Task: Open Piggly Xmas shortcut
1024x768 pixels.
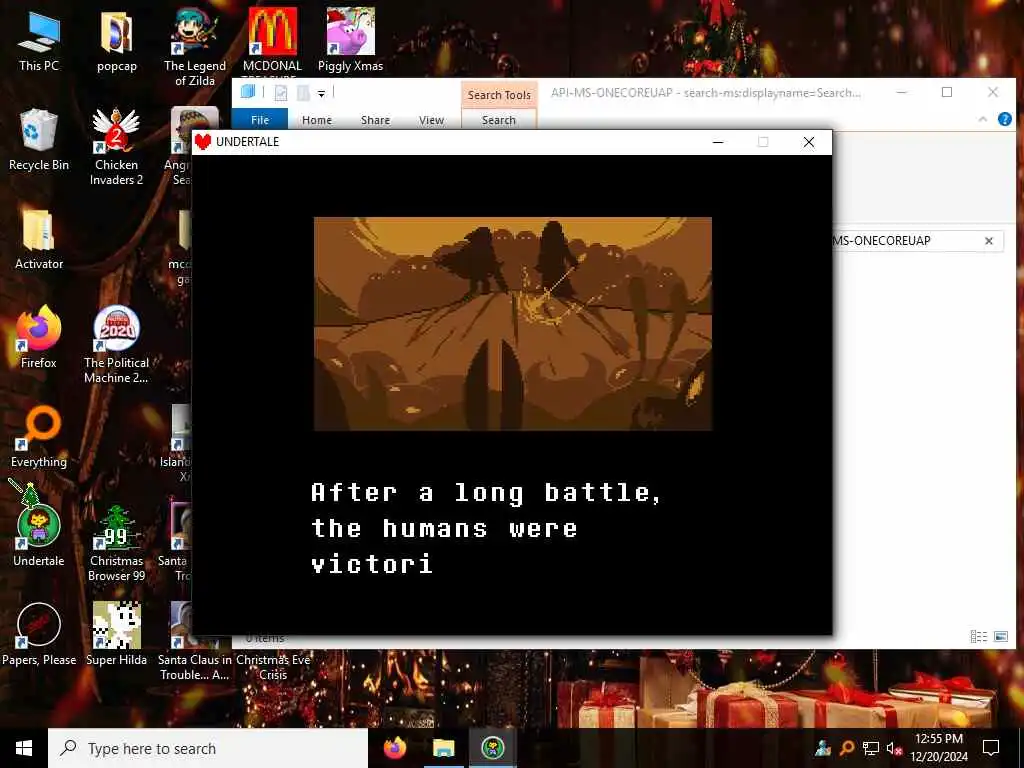Action: (351, 40)
